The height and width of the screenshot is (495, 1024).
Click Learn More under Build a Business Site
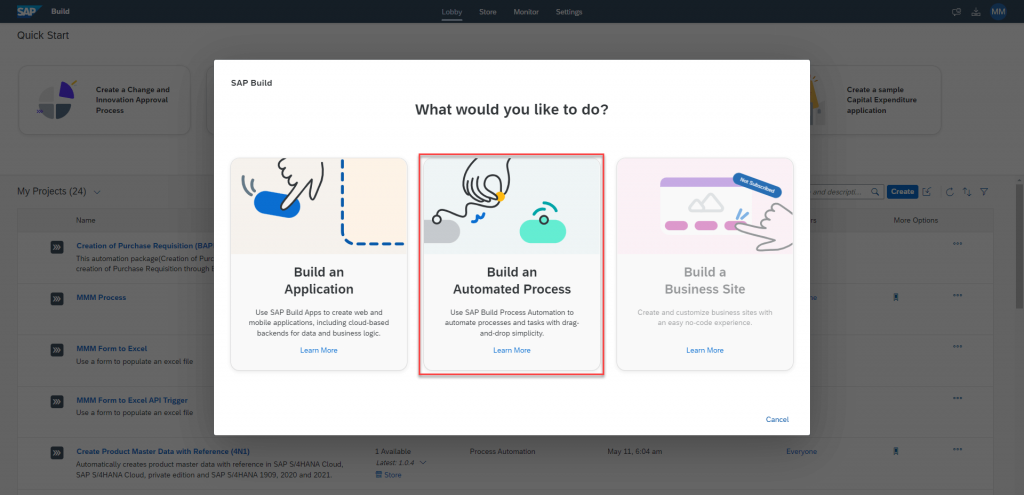point(705,351)
